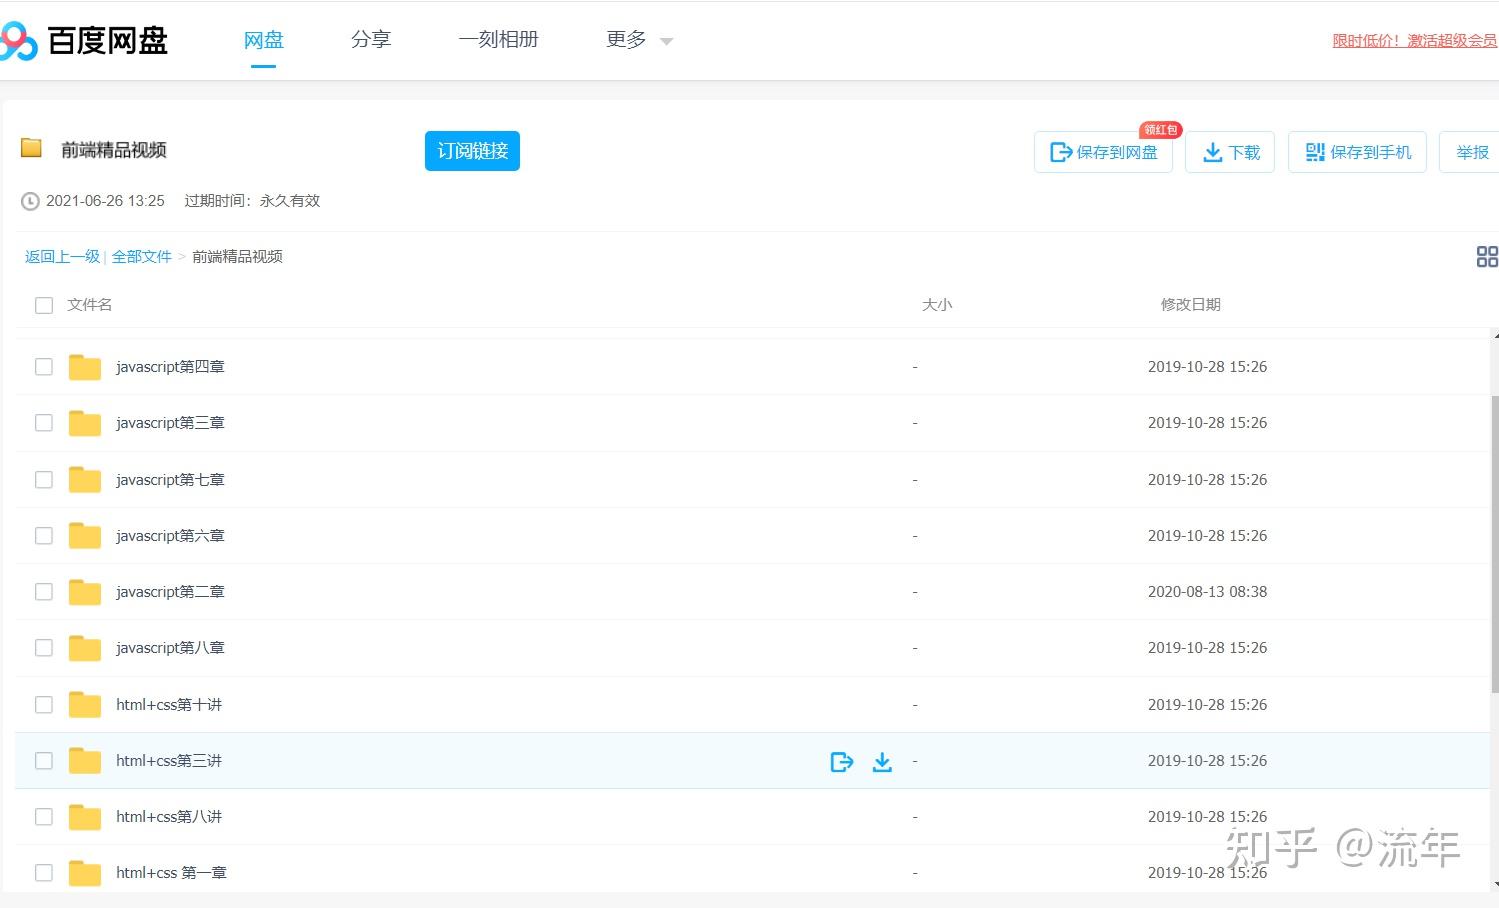Click the 下载 button

[1230, 152]
